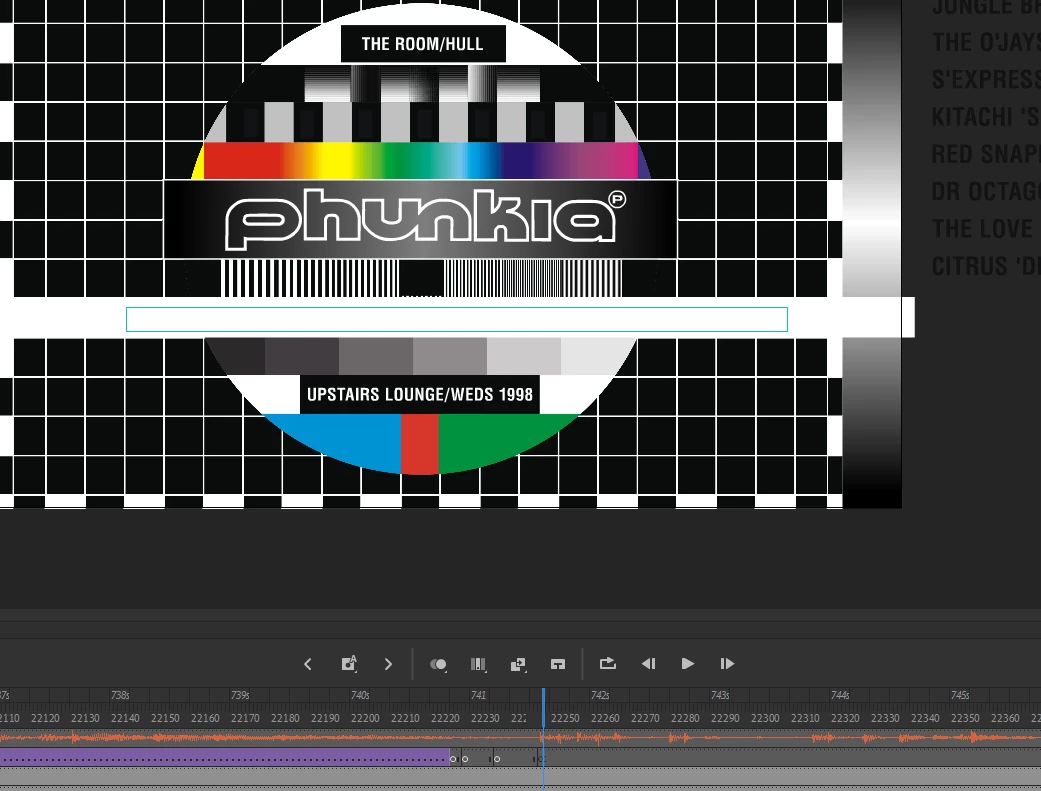Select the rainbow colour bar on stage
This screenshot has height=791, width=1041.
coord(421,160)
